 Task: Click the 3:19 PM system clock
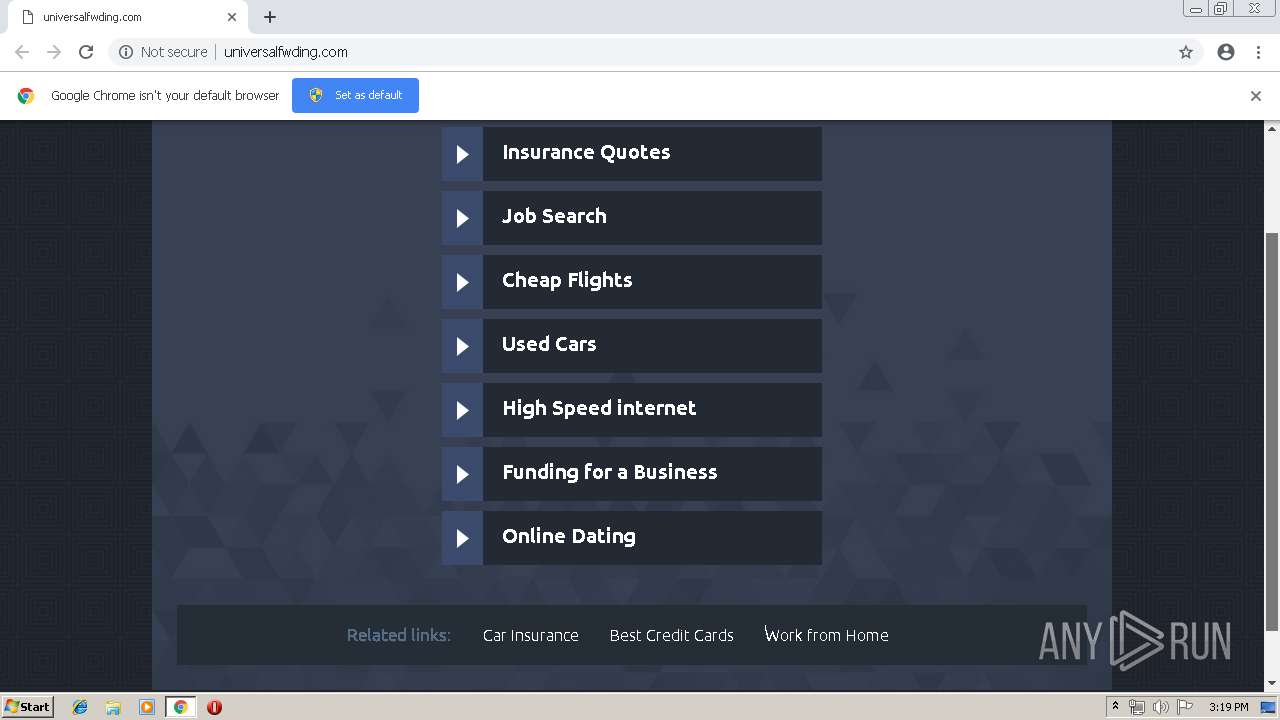pyautogui.click(x=1228, y=707)
